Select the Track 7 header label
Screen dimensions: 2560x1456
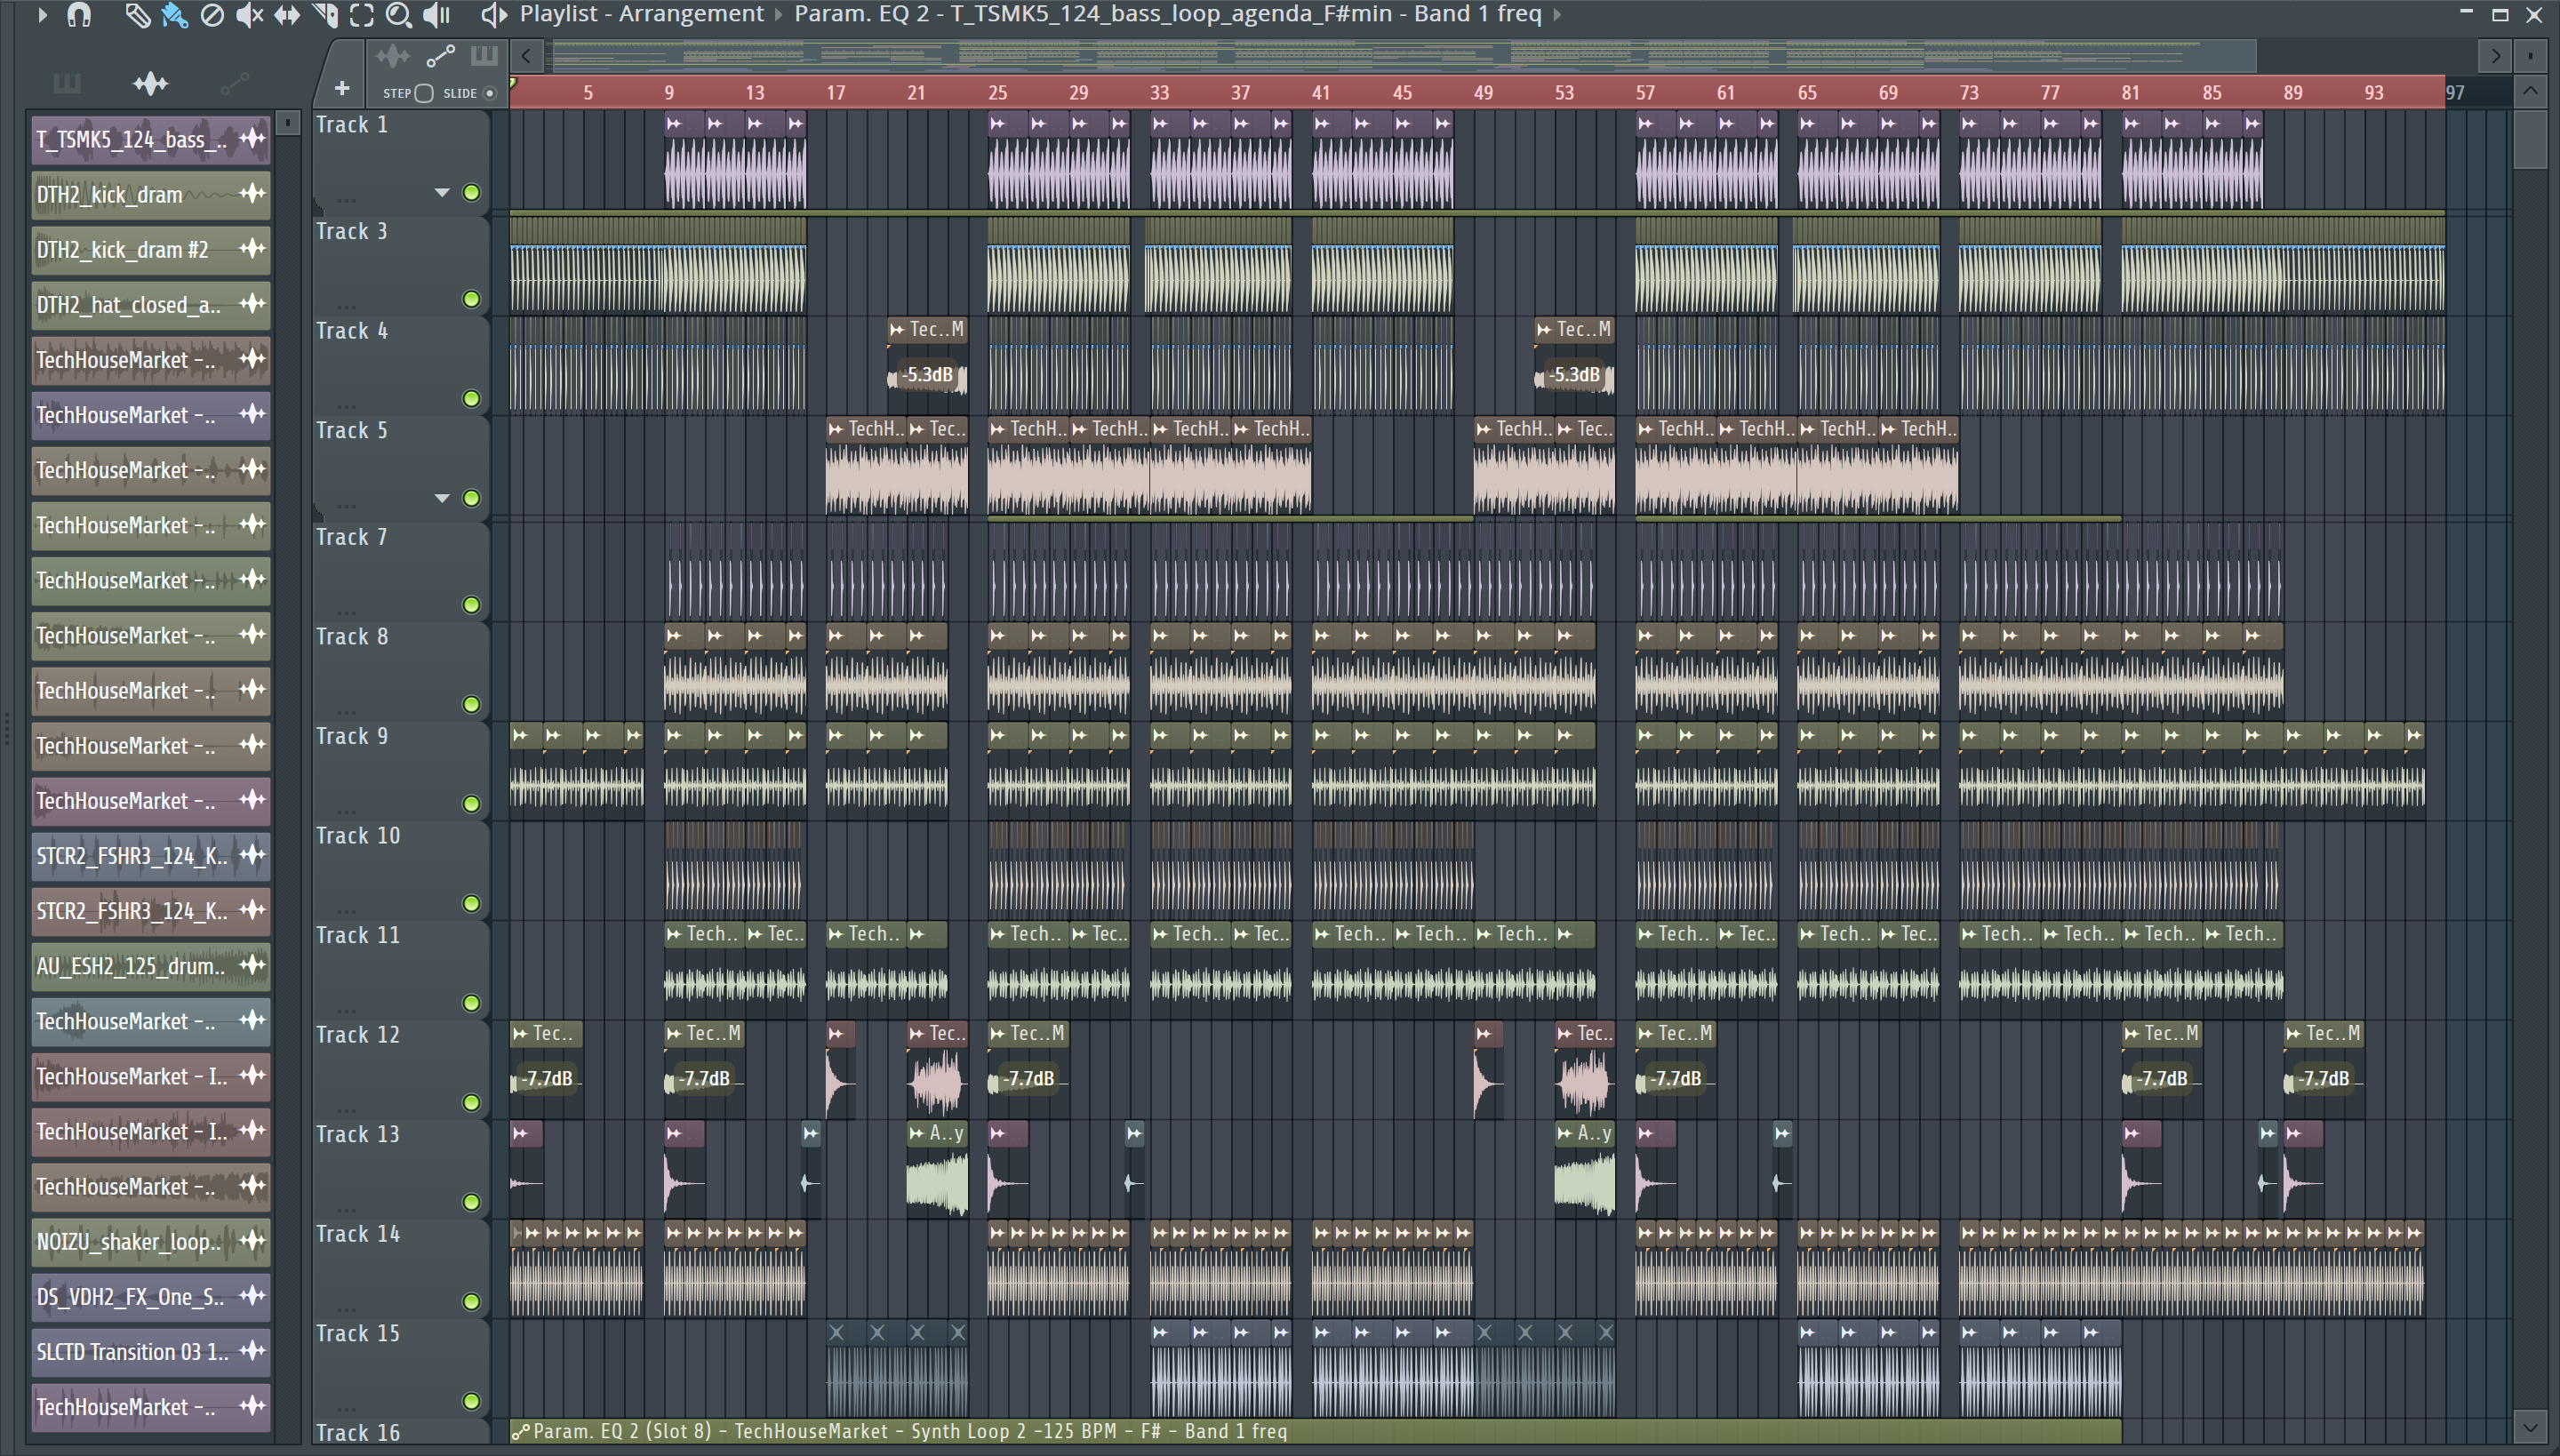click(351, 537)
